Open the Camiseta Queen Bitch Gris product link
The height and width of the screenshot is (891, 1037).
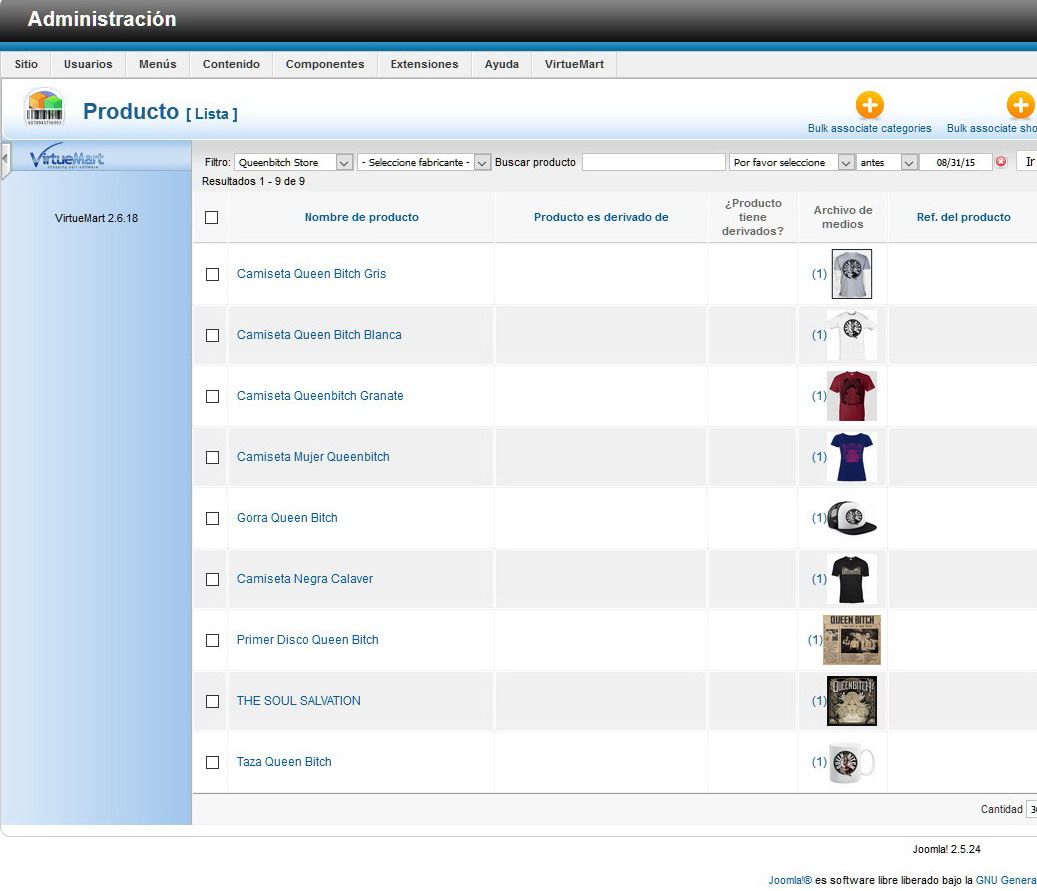(311, 274)
